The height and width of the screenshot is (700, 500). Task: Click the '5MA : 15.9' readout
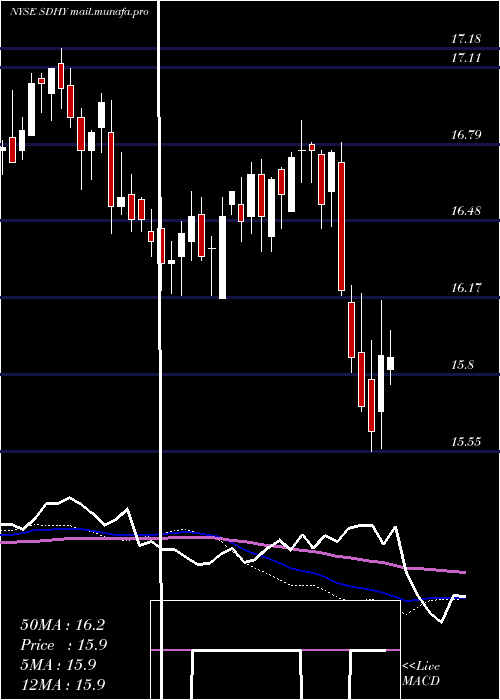[58, 665]
